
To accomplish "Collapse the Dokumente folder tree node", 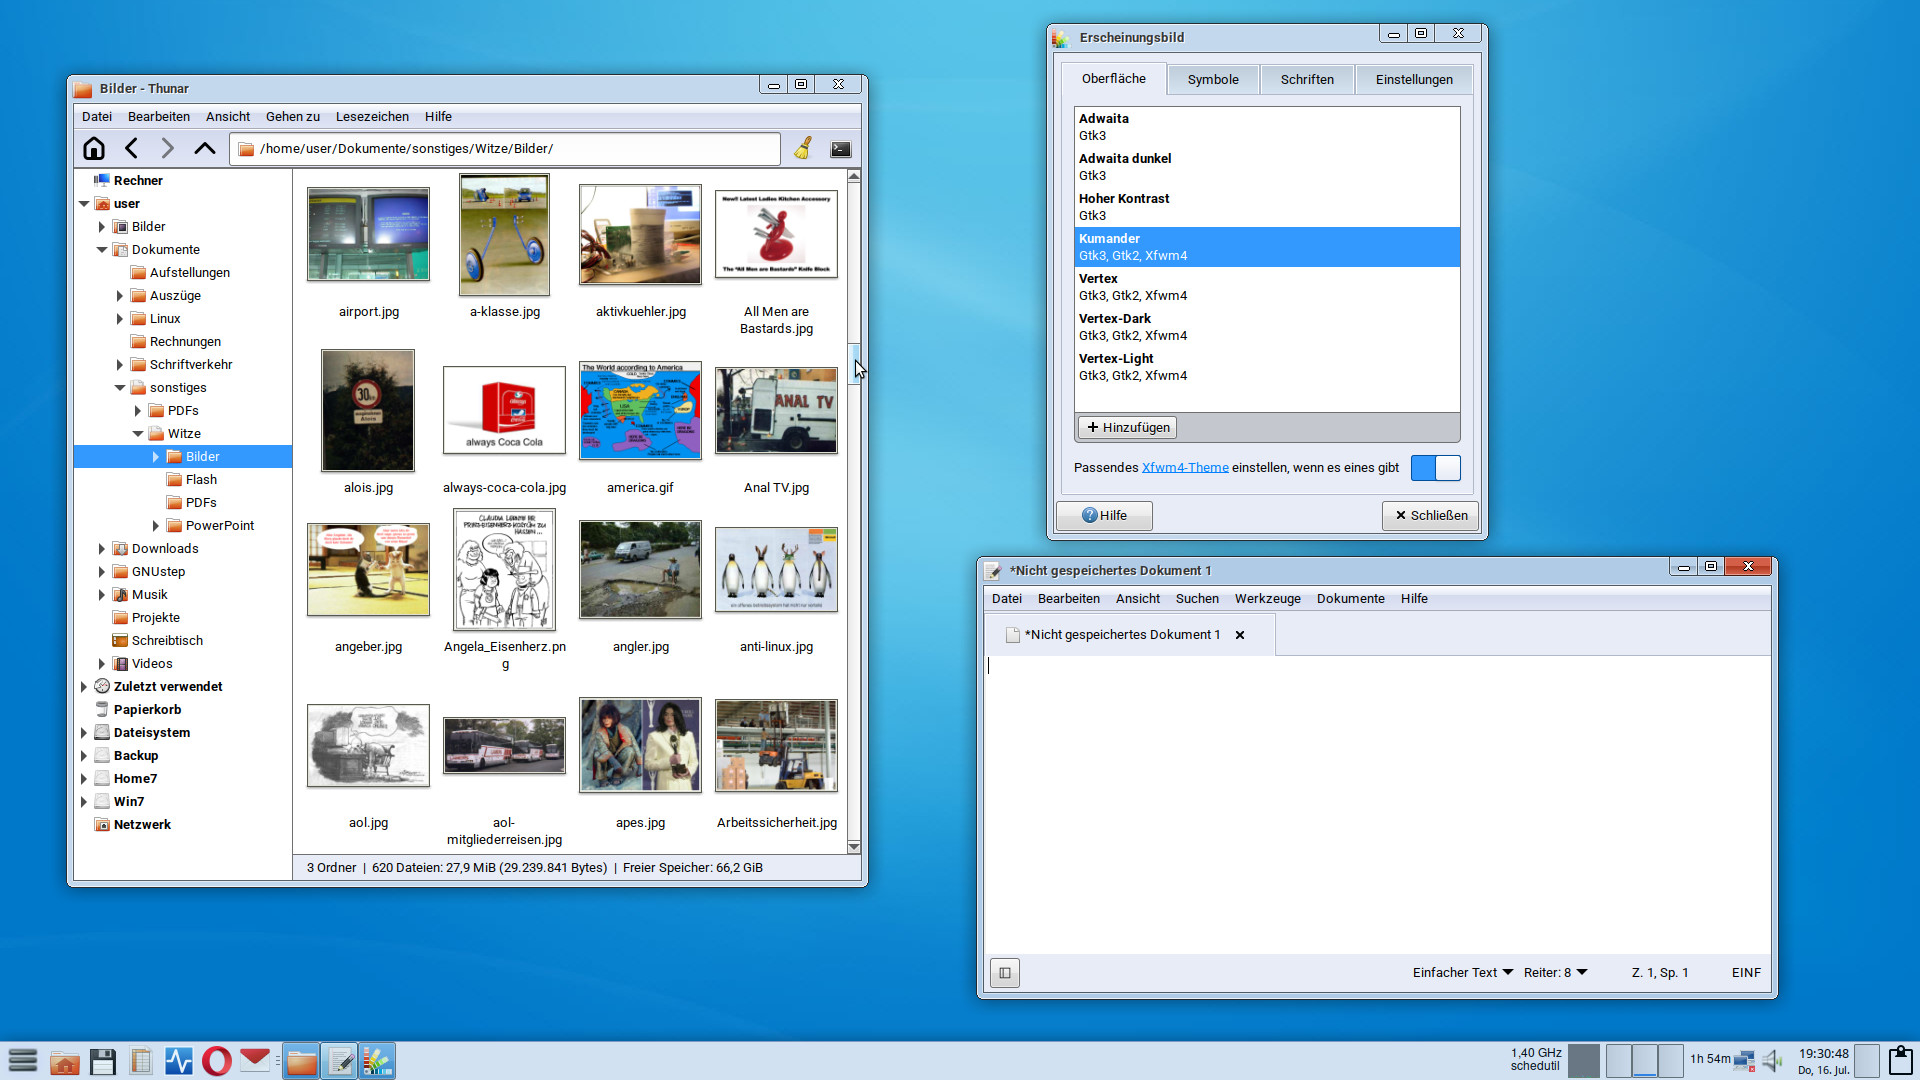I will tap(102, 249).
